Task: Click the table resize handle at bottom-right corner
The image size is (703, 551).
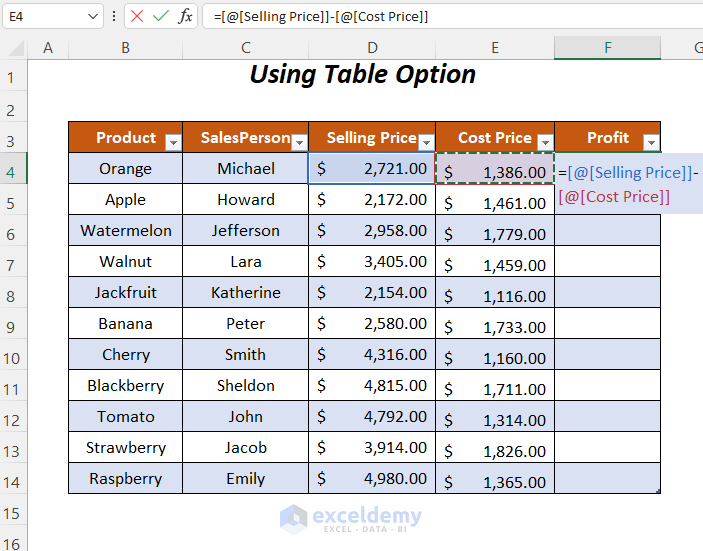Action: pos(659,492)
